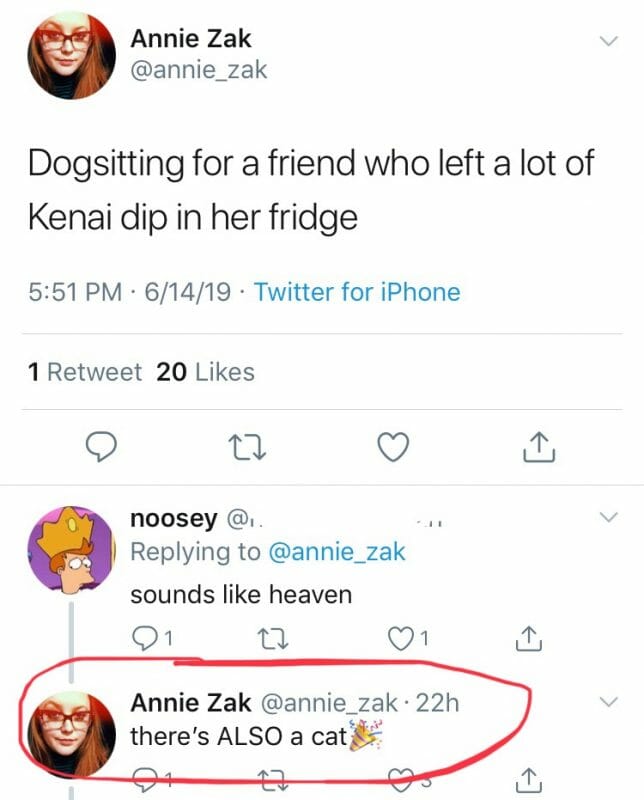
Task: View the 1 Retweet list
Action: [x=85, y=372]
